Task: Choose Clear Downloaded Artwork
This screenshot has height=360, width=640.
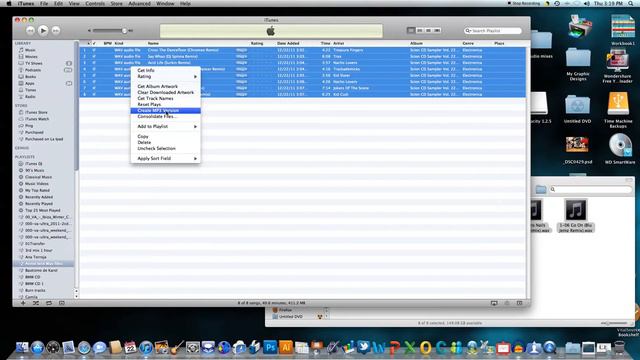Action: [165, 92]
